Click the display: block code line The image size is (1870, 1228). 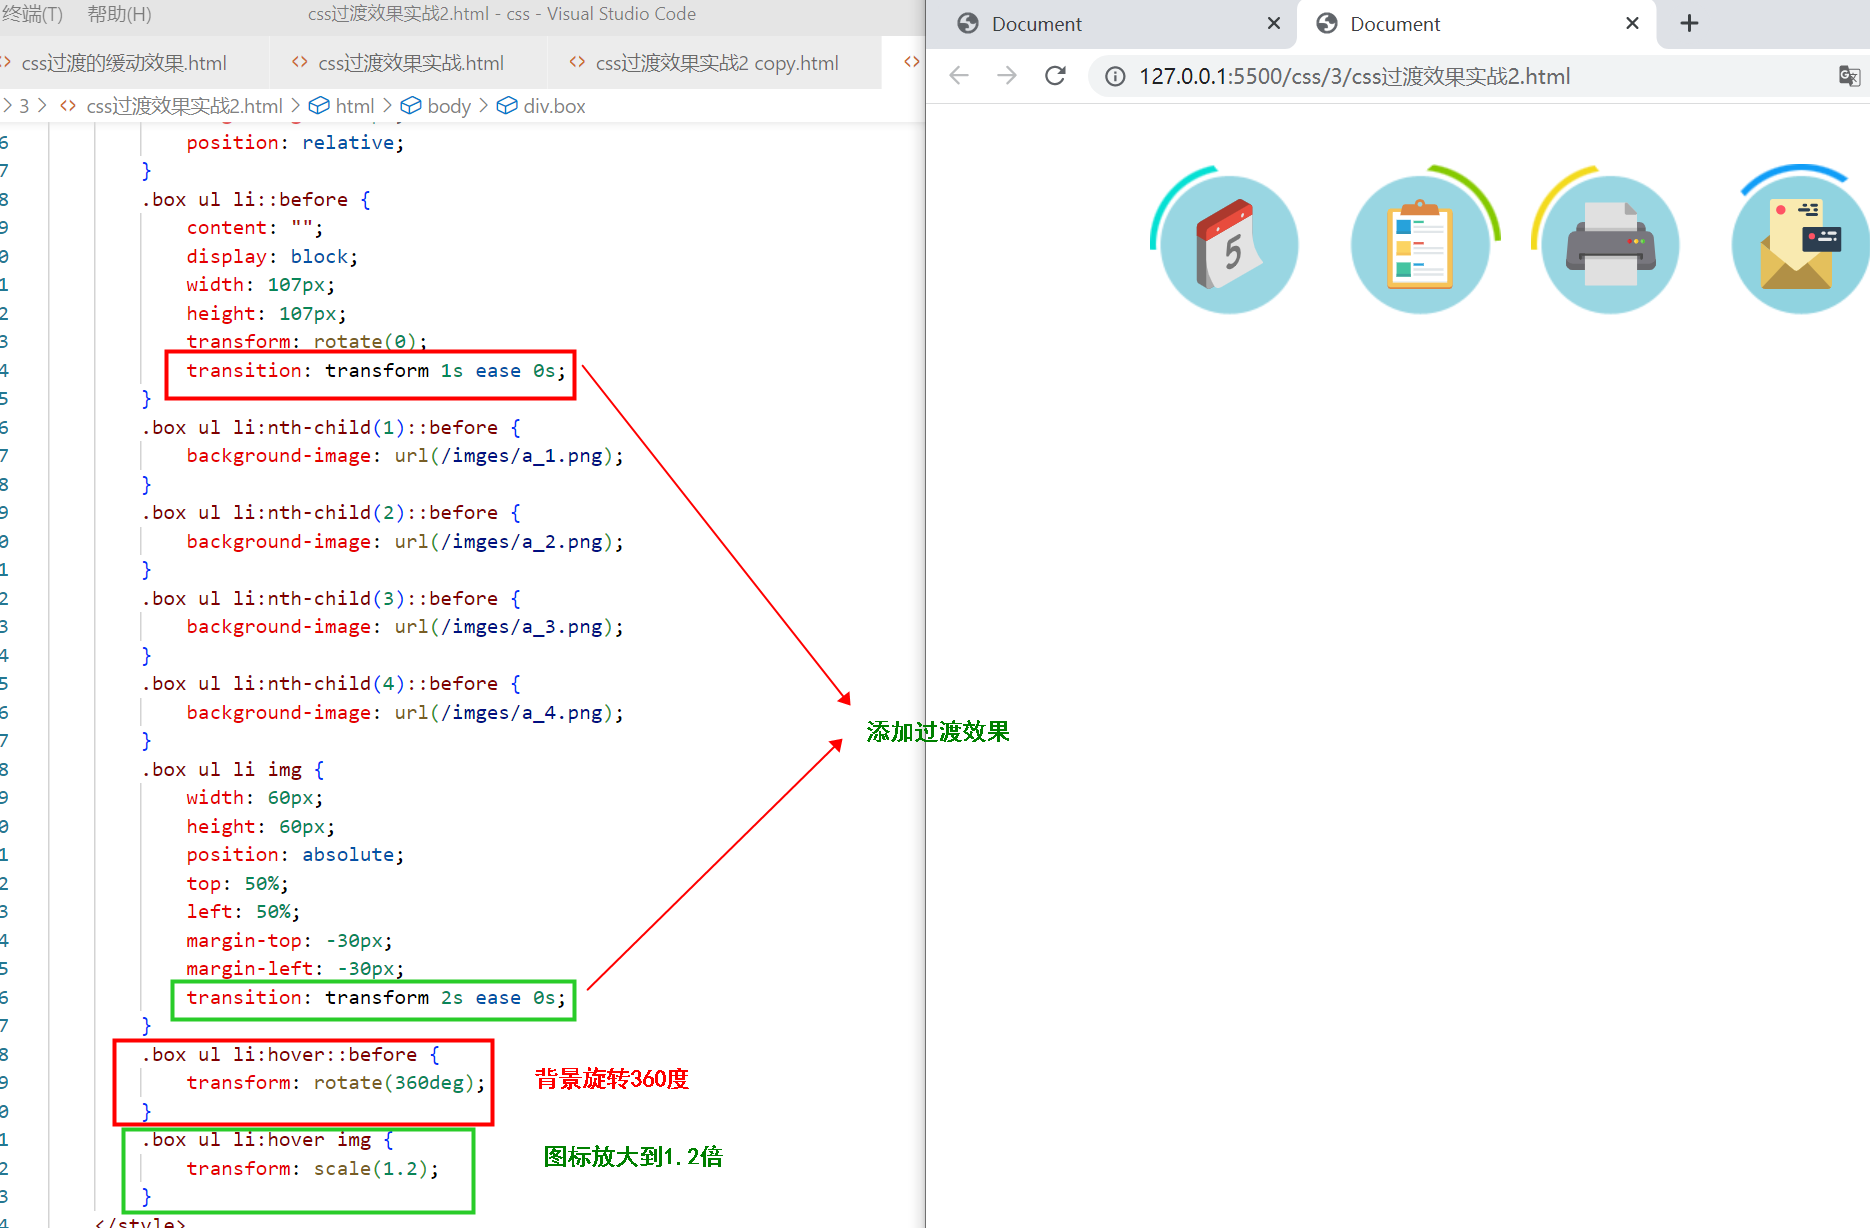click(272, 257)
